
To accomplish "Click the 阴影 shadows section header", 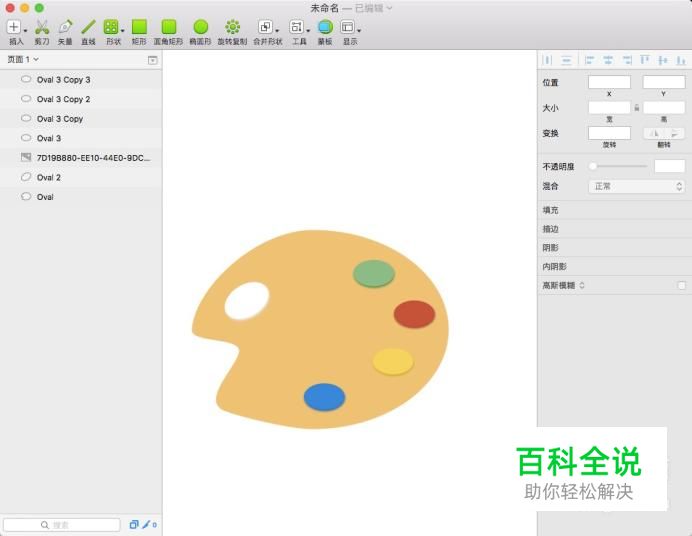I will (614, 248).
